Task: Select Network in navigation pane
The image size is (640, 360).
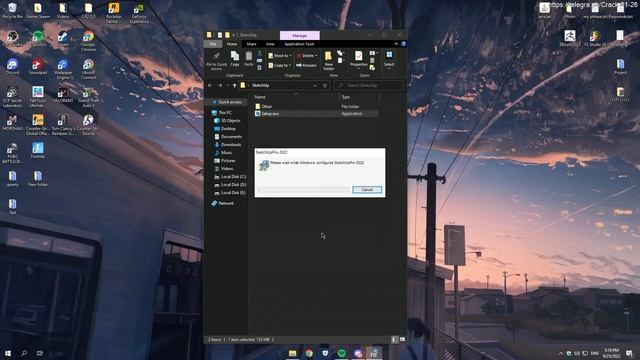Action: pos(223,203)
